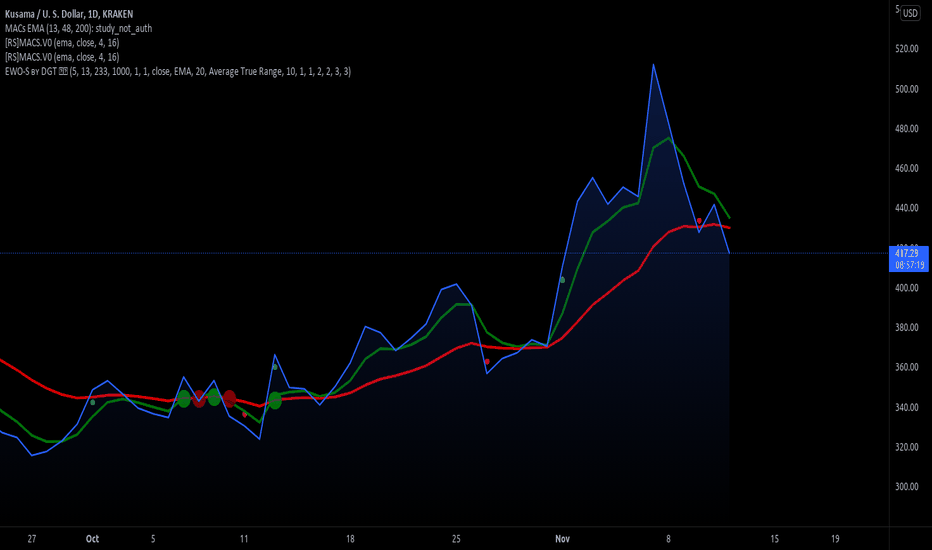Click the 440.00 price axis label
This screenshot has width=932, height=550.
click(906, 208)
